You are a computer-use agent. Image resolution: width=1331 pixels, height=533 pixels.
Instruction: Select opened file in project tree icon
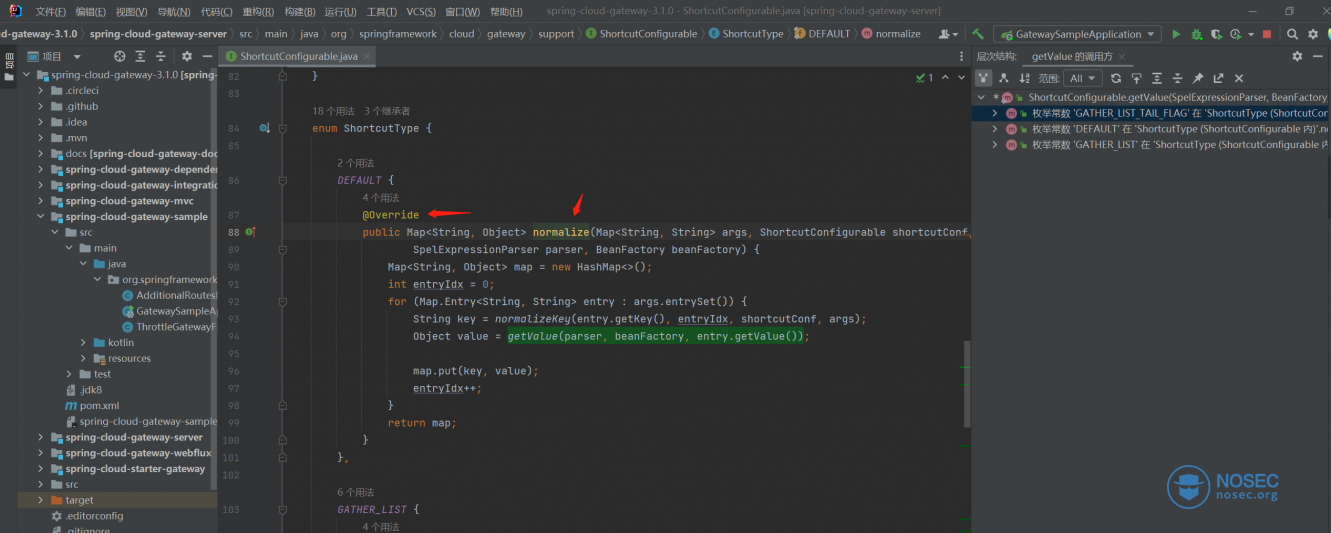(120, 56)
